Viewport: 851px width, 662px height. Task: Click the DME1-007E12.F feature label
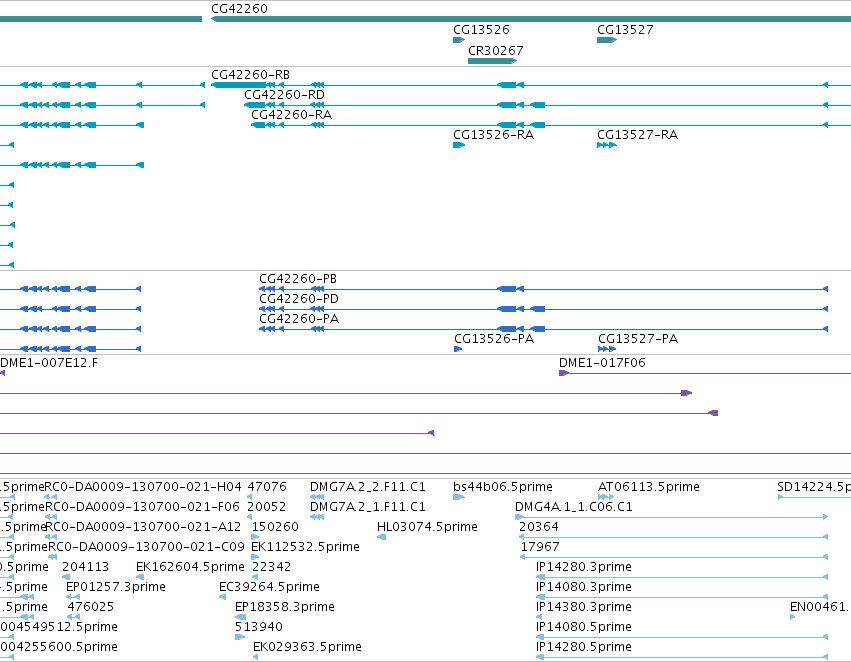[49, 363]
